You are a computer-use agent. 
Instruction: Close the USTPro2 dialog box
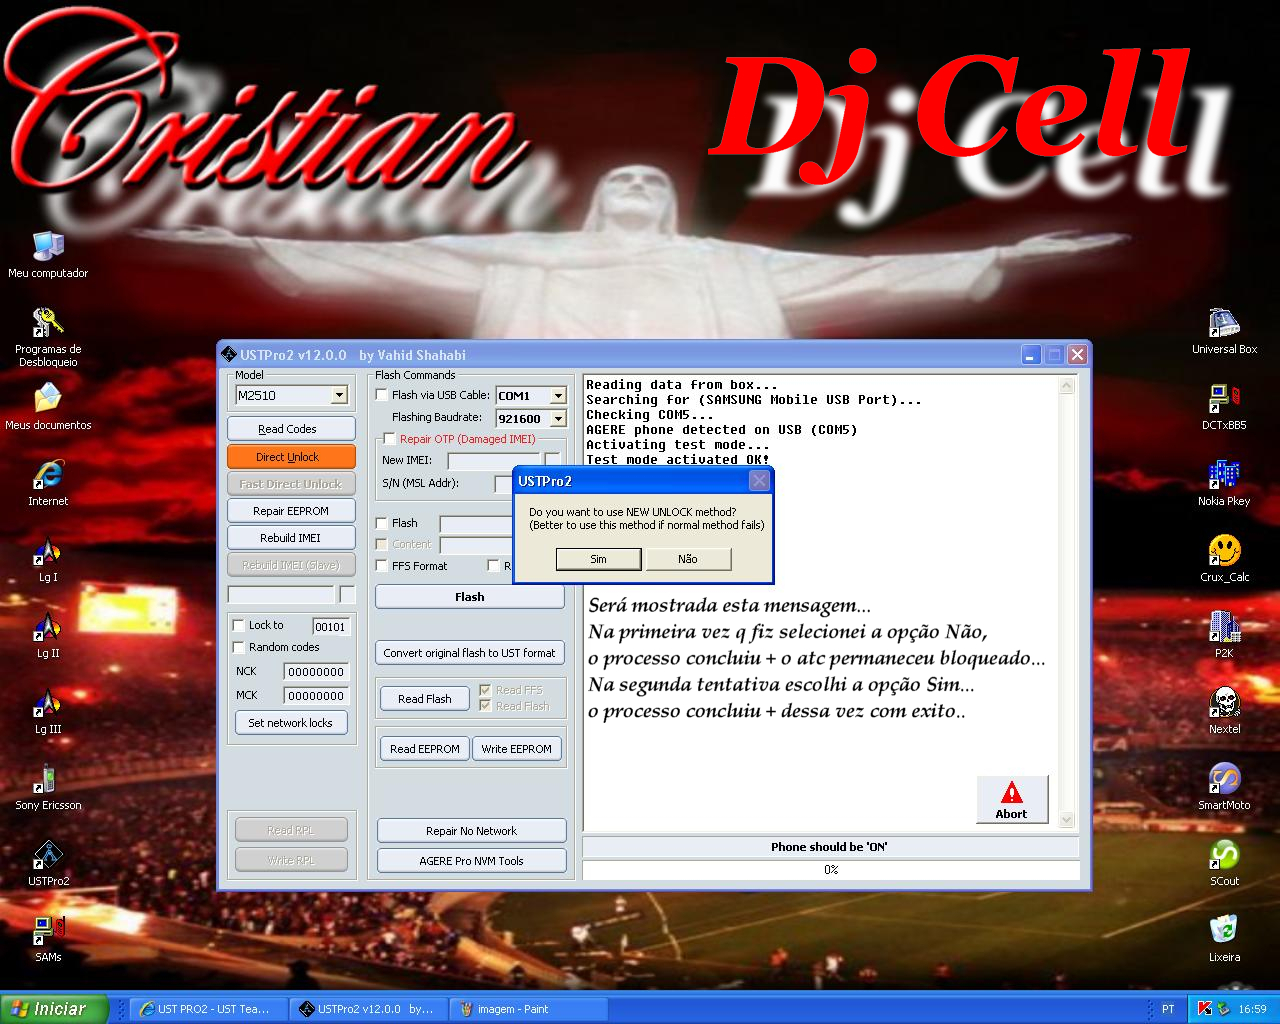pos(760,481)
